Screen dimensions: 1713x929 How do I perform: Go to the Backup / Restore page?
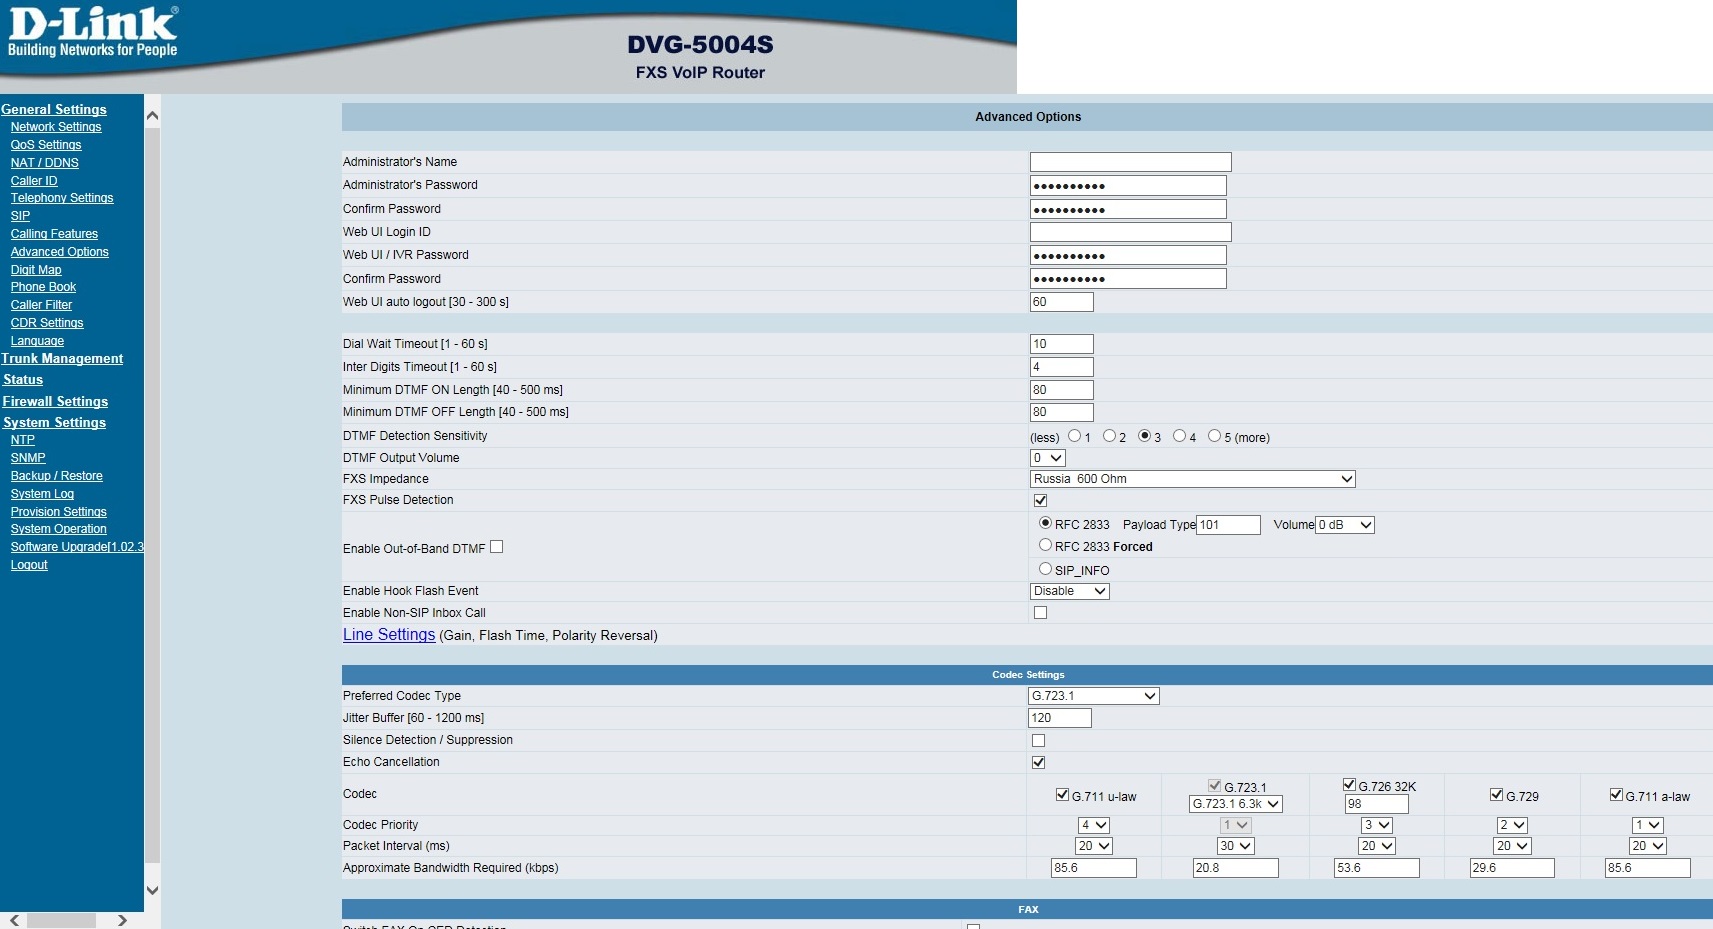56,476
